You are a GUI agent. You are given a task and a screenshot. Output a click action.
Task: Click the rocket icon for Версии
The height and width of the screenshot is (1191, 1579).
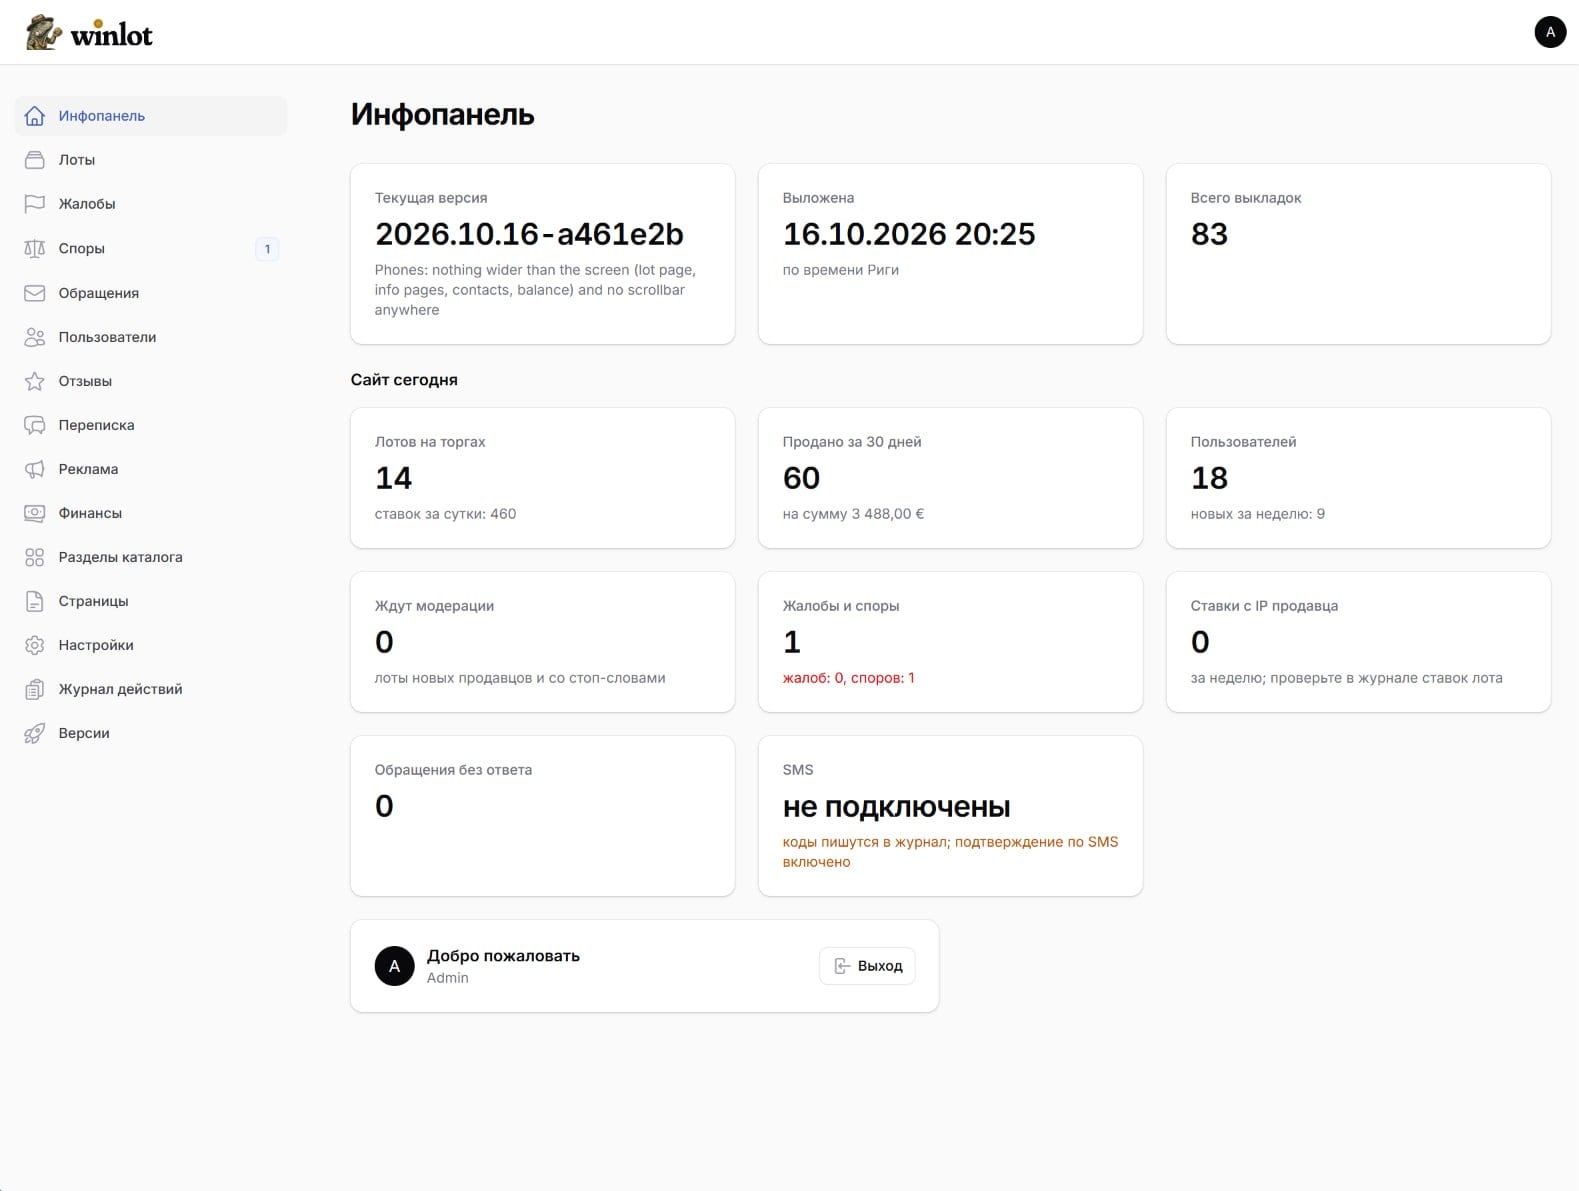tap(34, 733)
